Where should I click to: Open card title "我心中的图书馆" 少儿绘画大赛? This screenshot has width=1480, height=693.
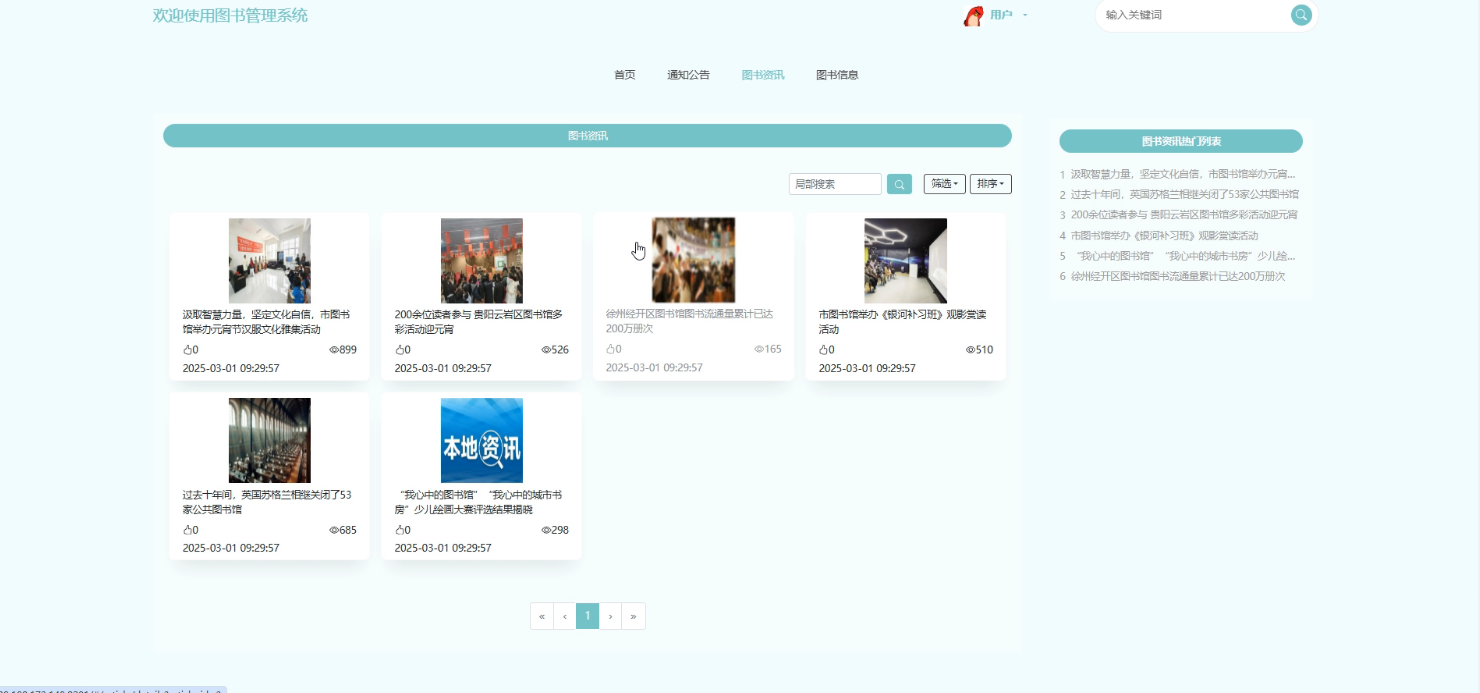point(478,502)
